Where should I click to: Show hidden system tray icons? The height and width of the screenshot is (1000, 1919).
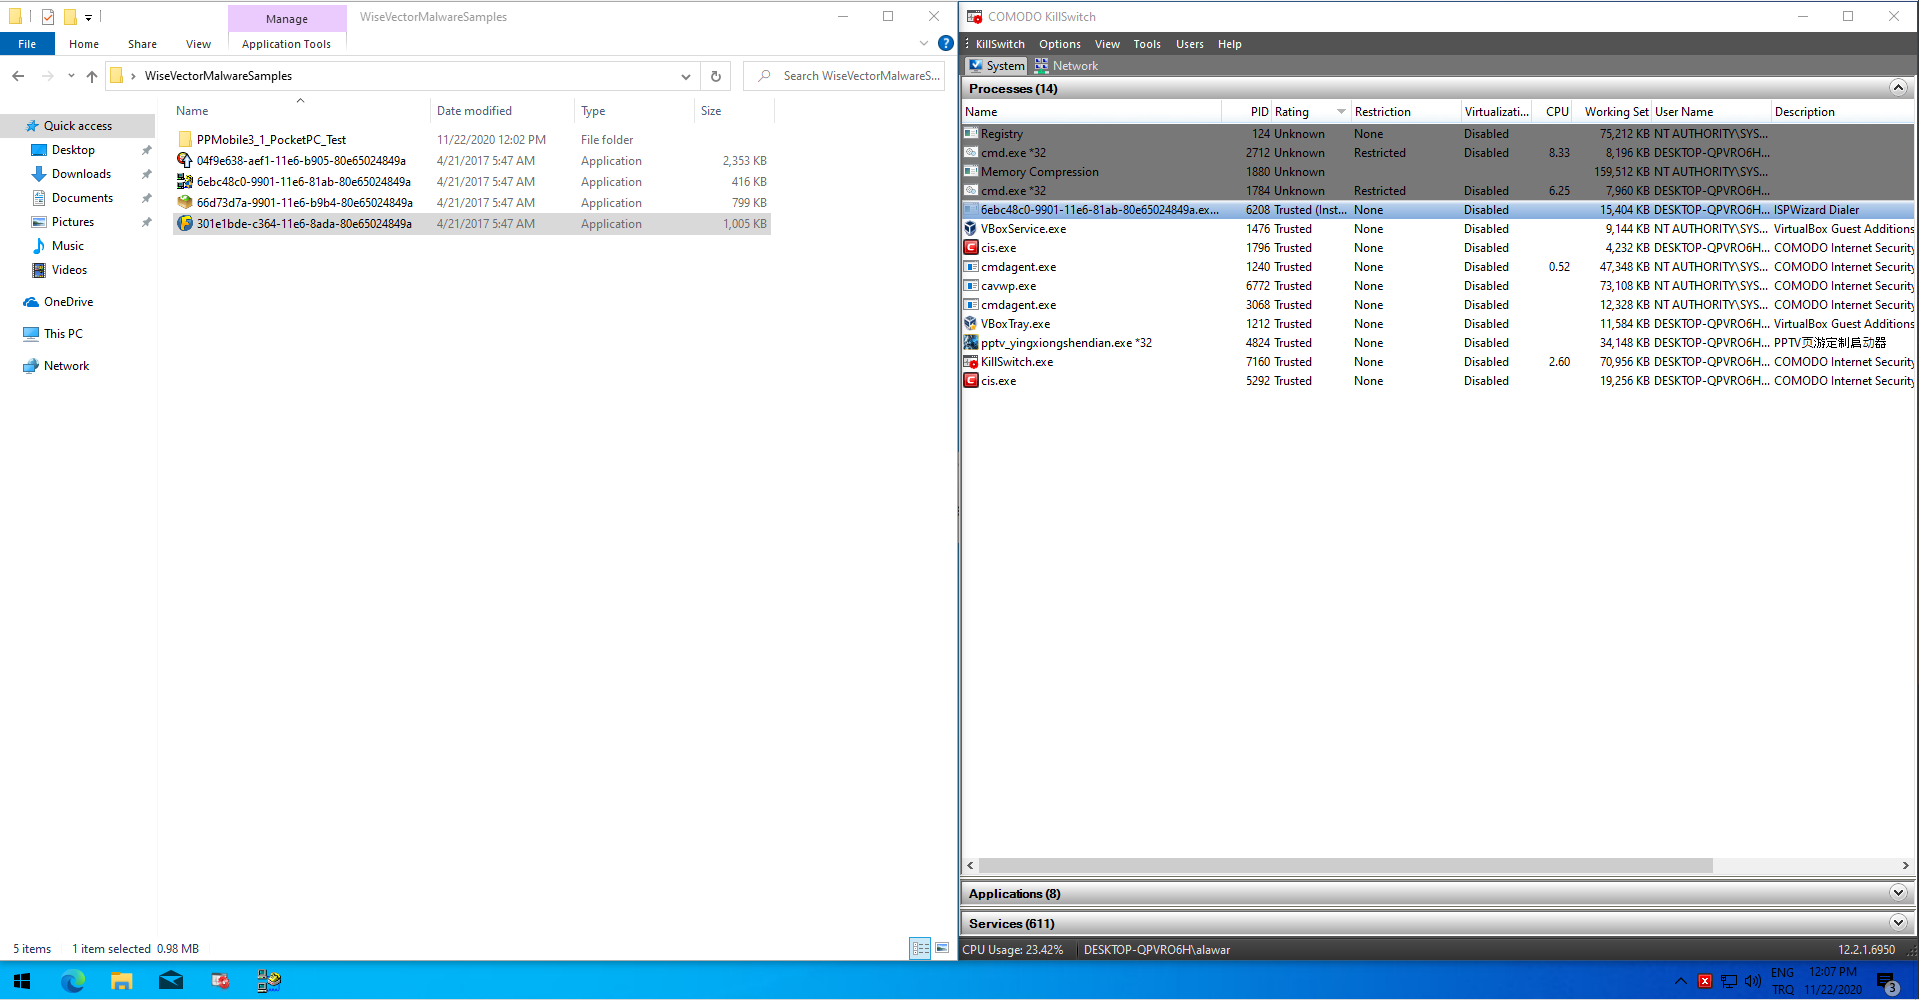1680,981
